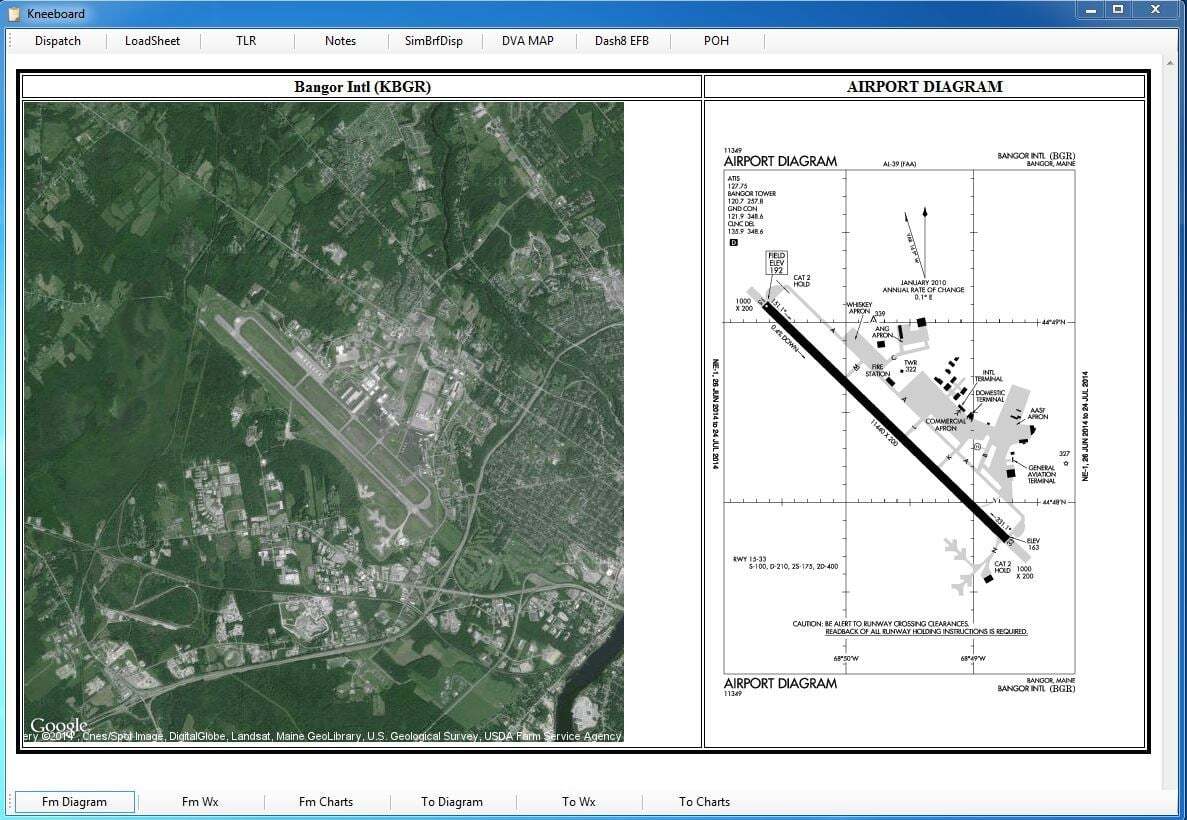Open the POH reference
The width and height of the screenshot is (1187, 820).
(716, 41)
